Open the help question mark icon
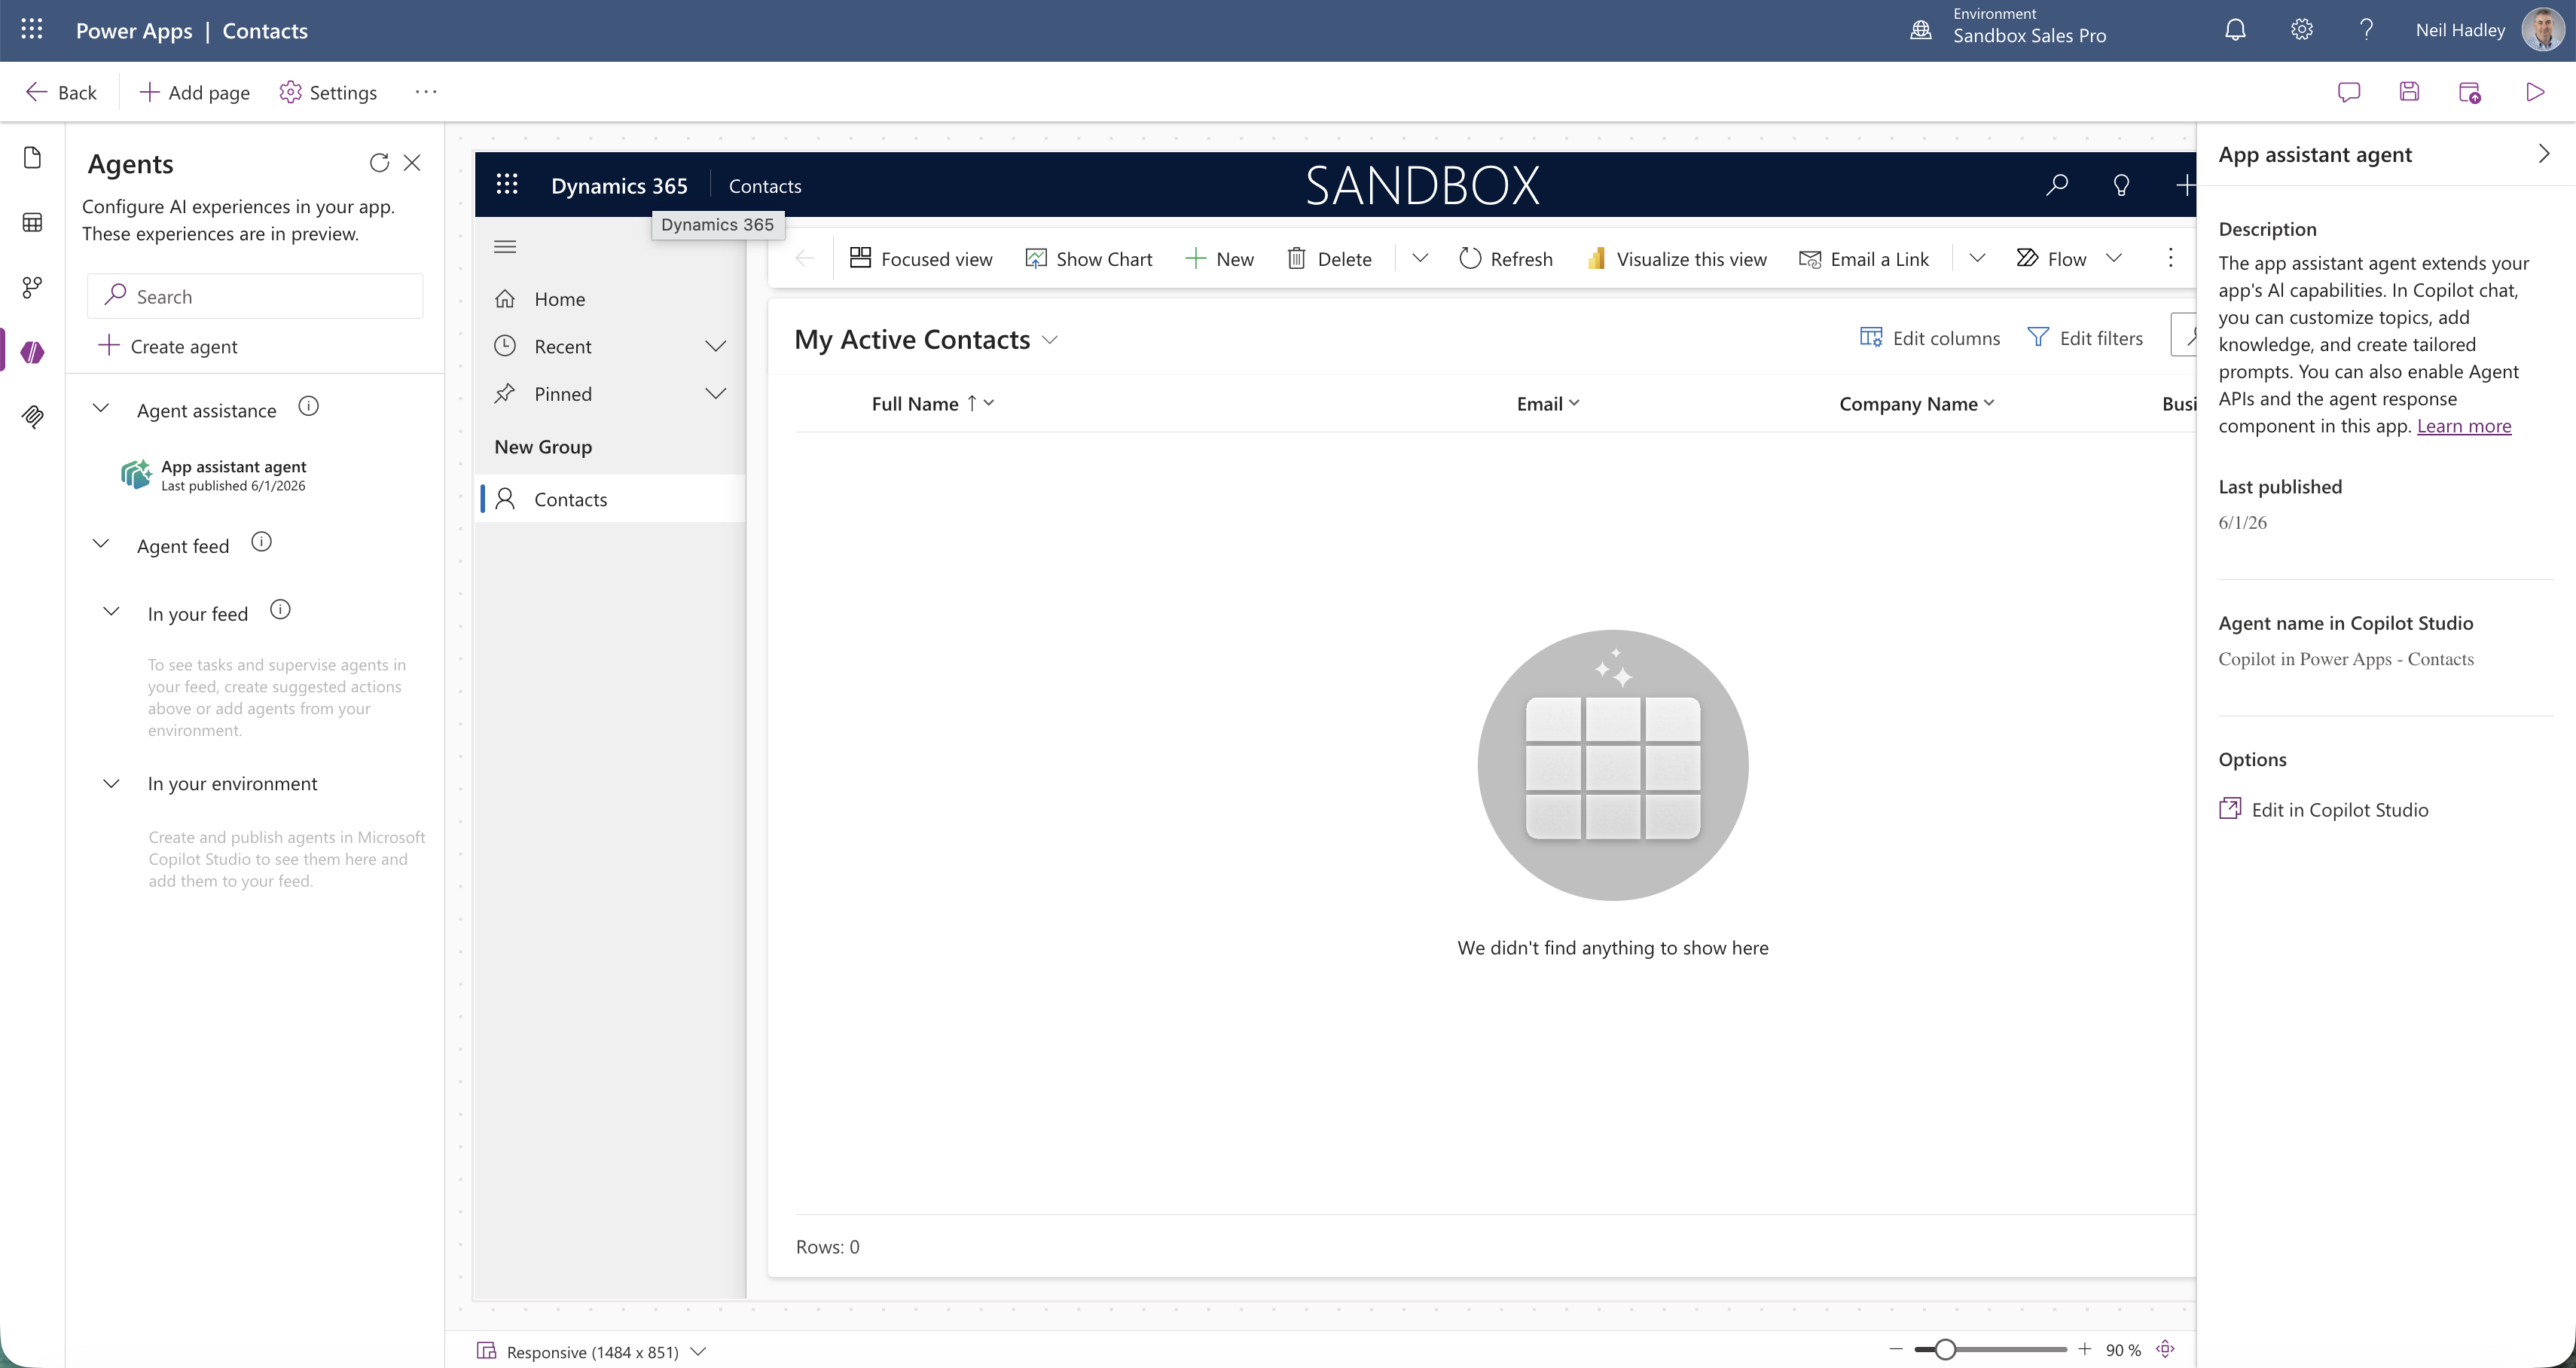This screenshot has height=1368, width=2576. 2366,30
